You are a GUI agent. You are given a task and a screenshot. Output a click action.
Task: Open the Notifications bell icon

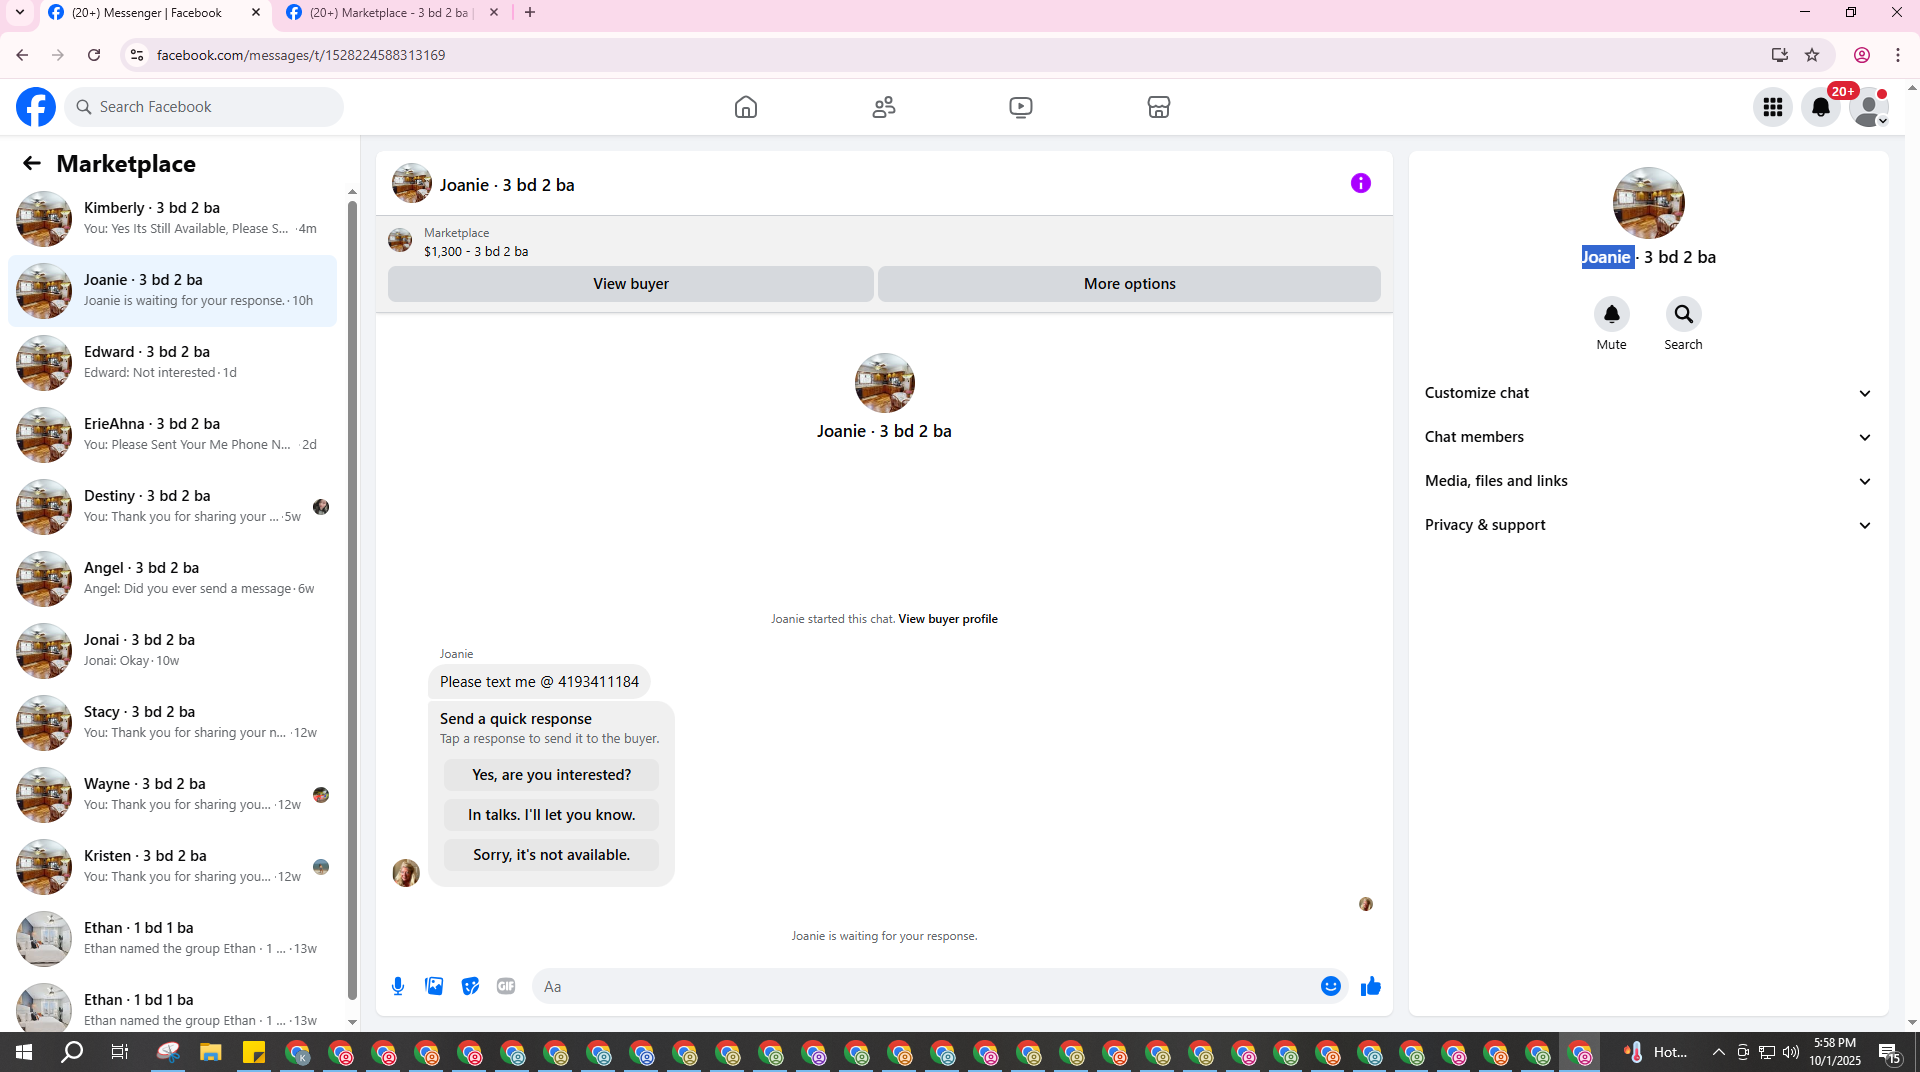1821,107
